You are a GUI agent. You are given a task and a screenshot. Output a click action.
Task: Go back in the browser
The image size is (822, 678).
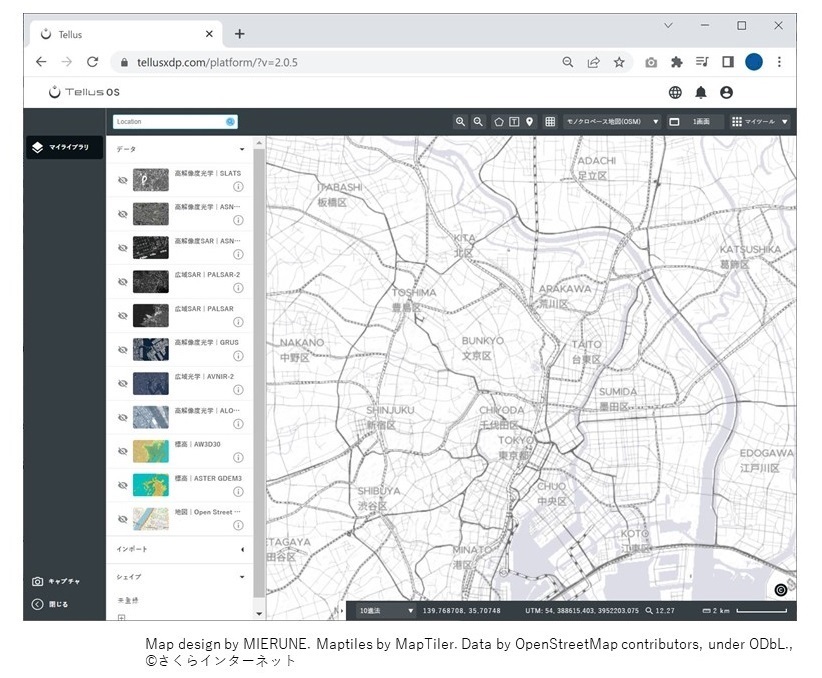(x=41, y=62)
